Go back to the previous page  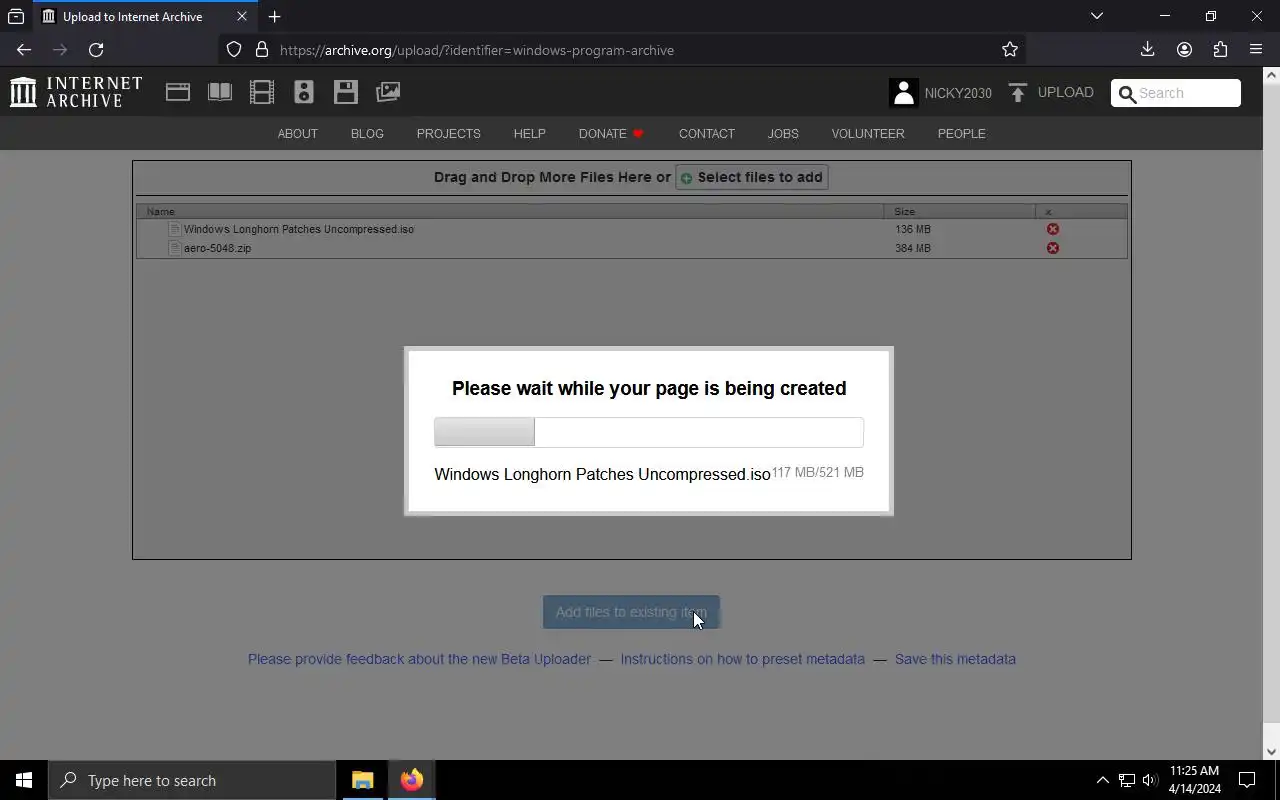[x=24, y=49]
